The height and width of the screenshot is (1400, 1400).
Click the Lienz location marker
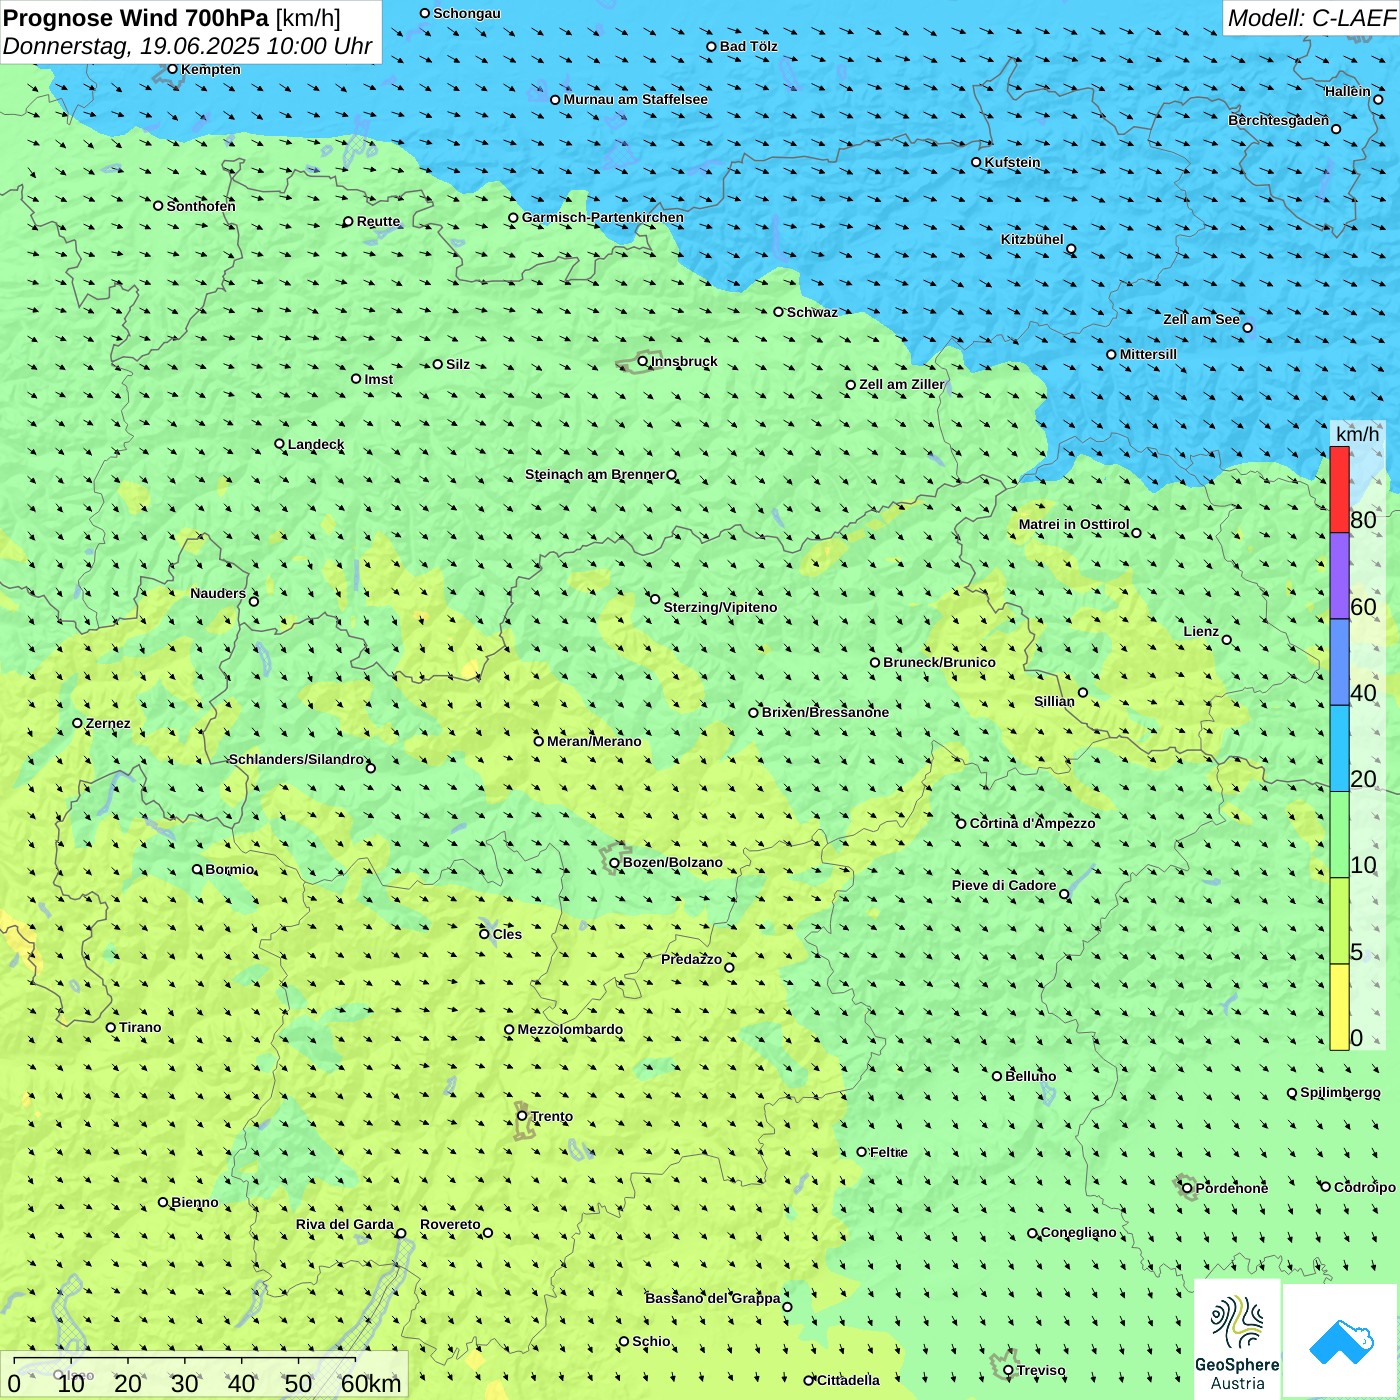(1227, 640)
